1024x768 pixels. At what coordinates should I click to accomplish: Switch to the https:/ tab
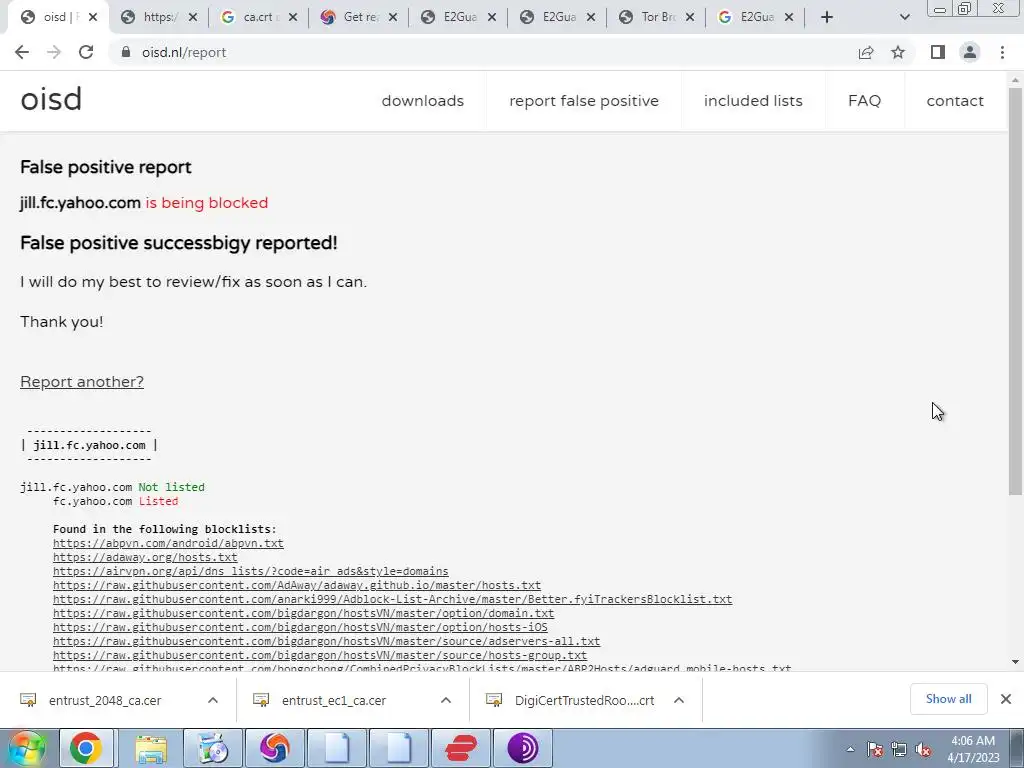coord(159,17)
